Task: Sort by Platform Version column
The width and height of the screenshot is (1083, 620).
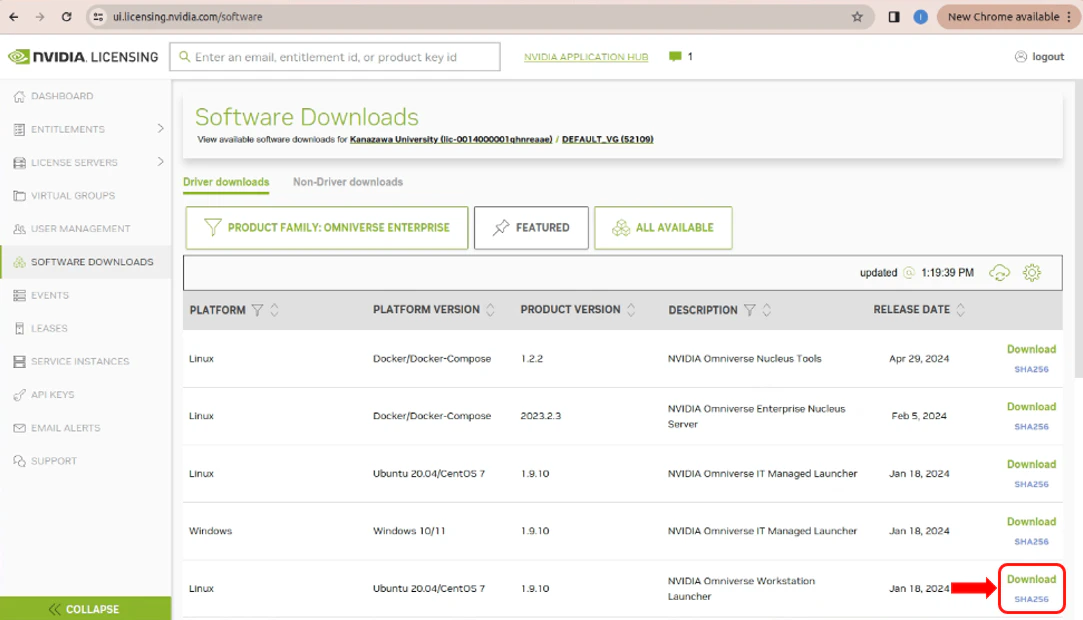Action: pyautogui.click(x=490, y=310)
